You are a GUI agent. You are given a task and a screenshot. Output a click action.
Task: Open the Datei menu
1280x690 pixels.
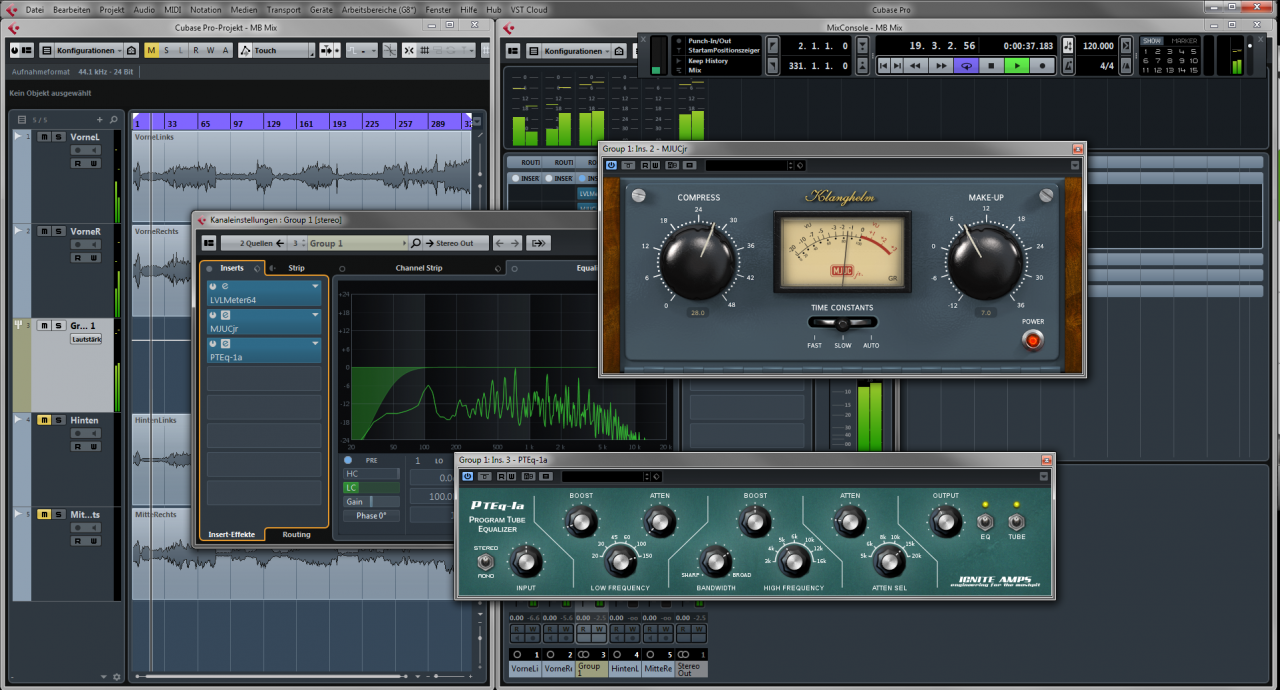(34, 9)
